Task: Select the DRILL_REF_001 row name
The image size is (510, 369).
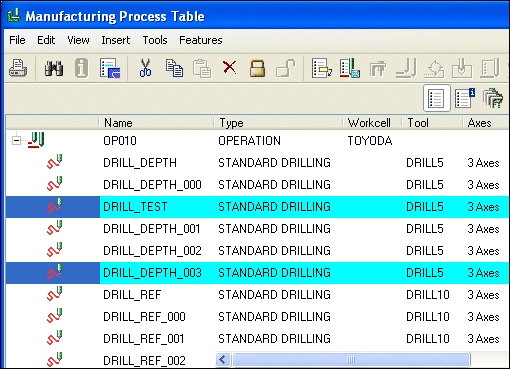Action: 144,339
